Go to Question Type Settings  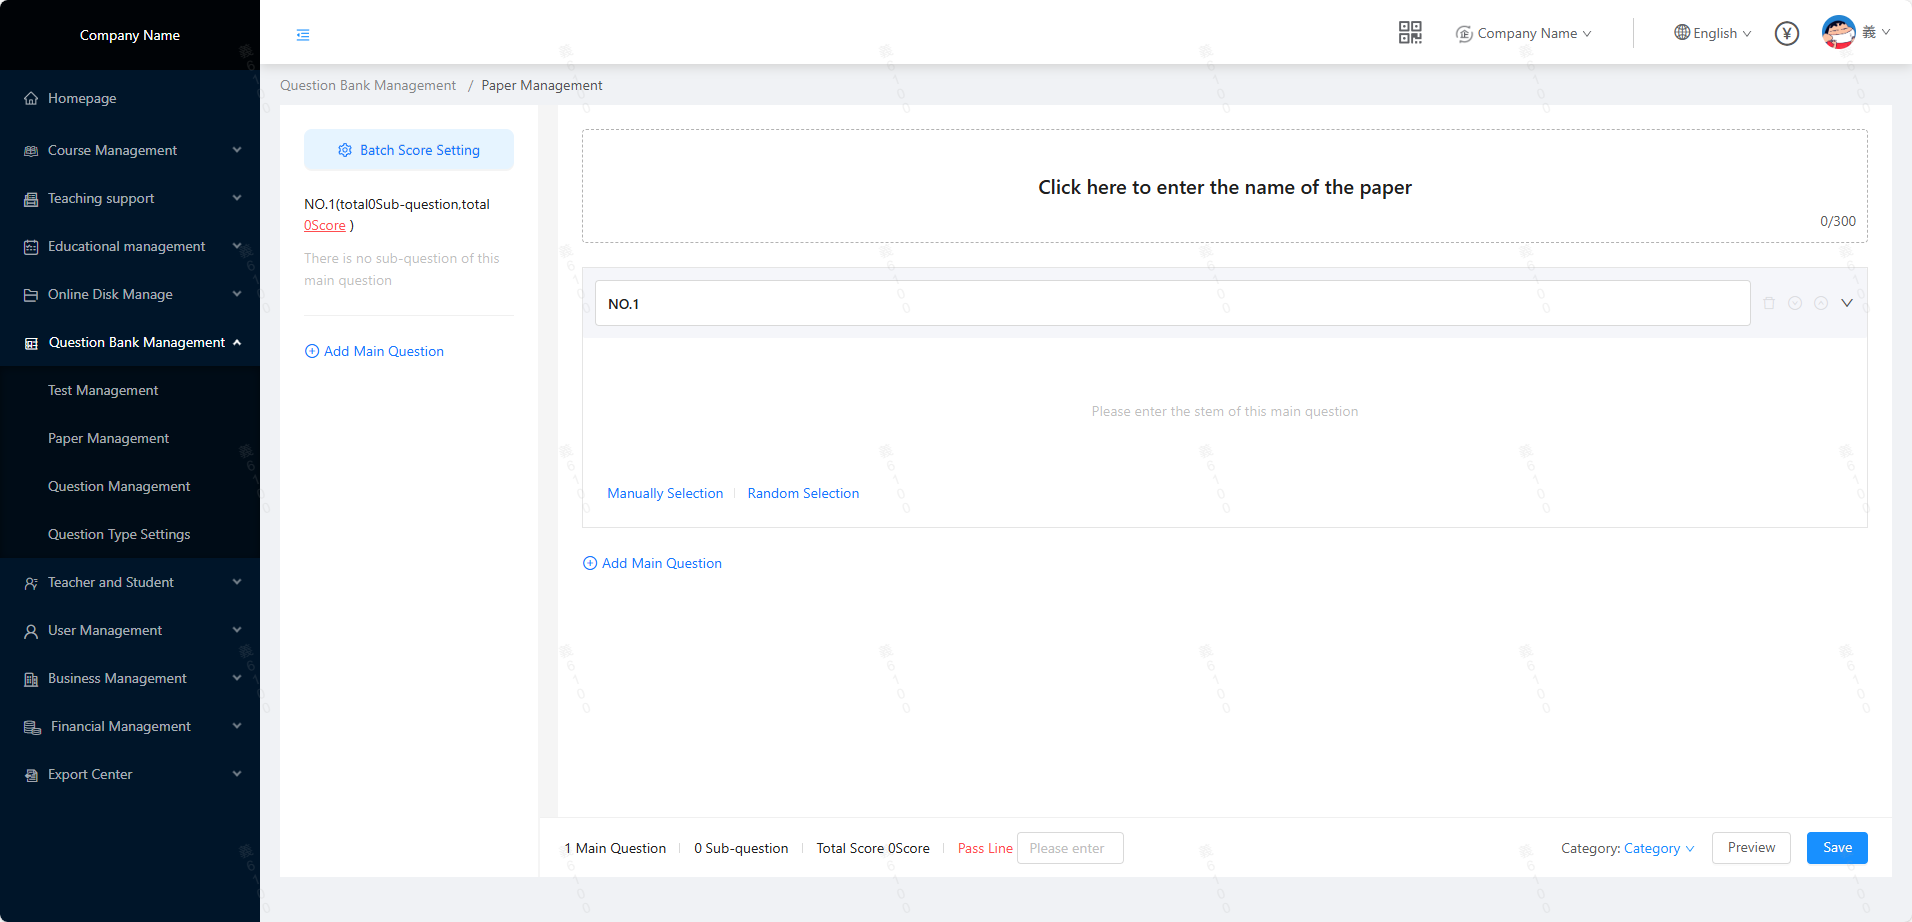[x=119, y=534]
